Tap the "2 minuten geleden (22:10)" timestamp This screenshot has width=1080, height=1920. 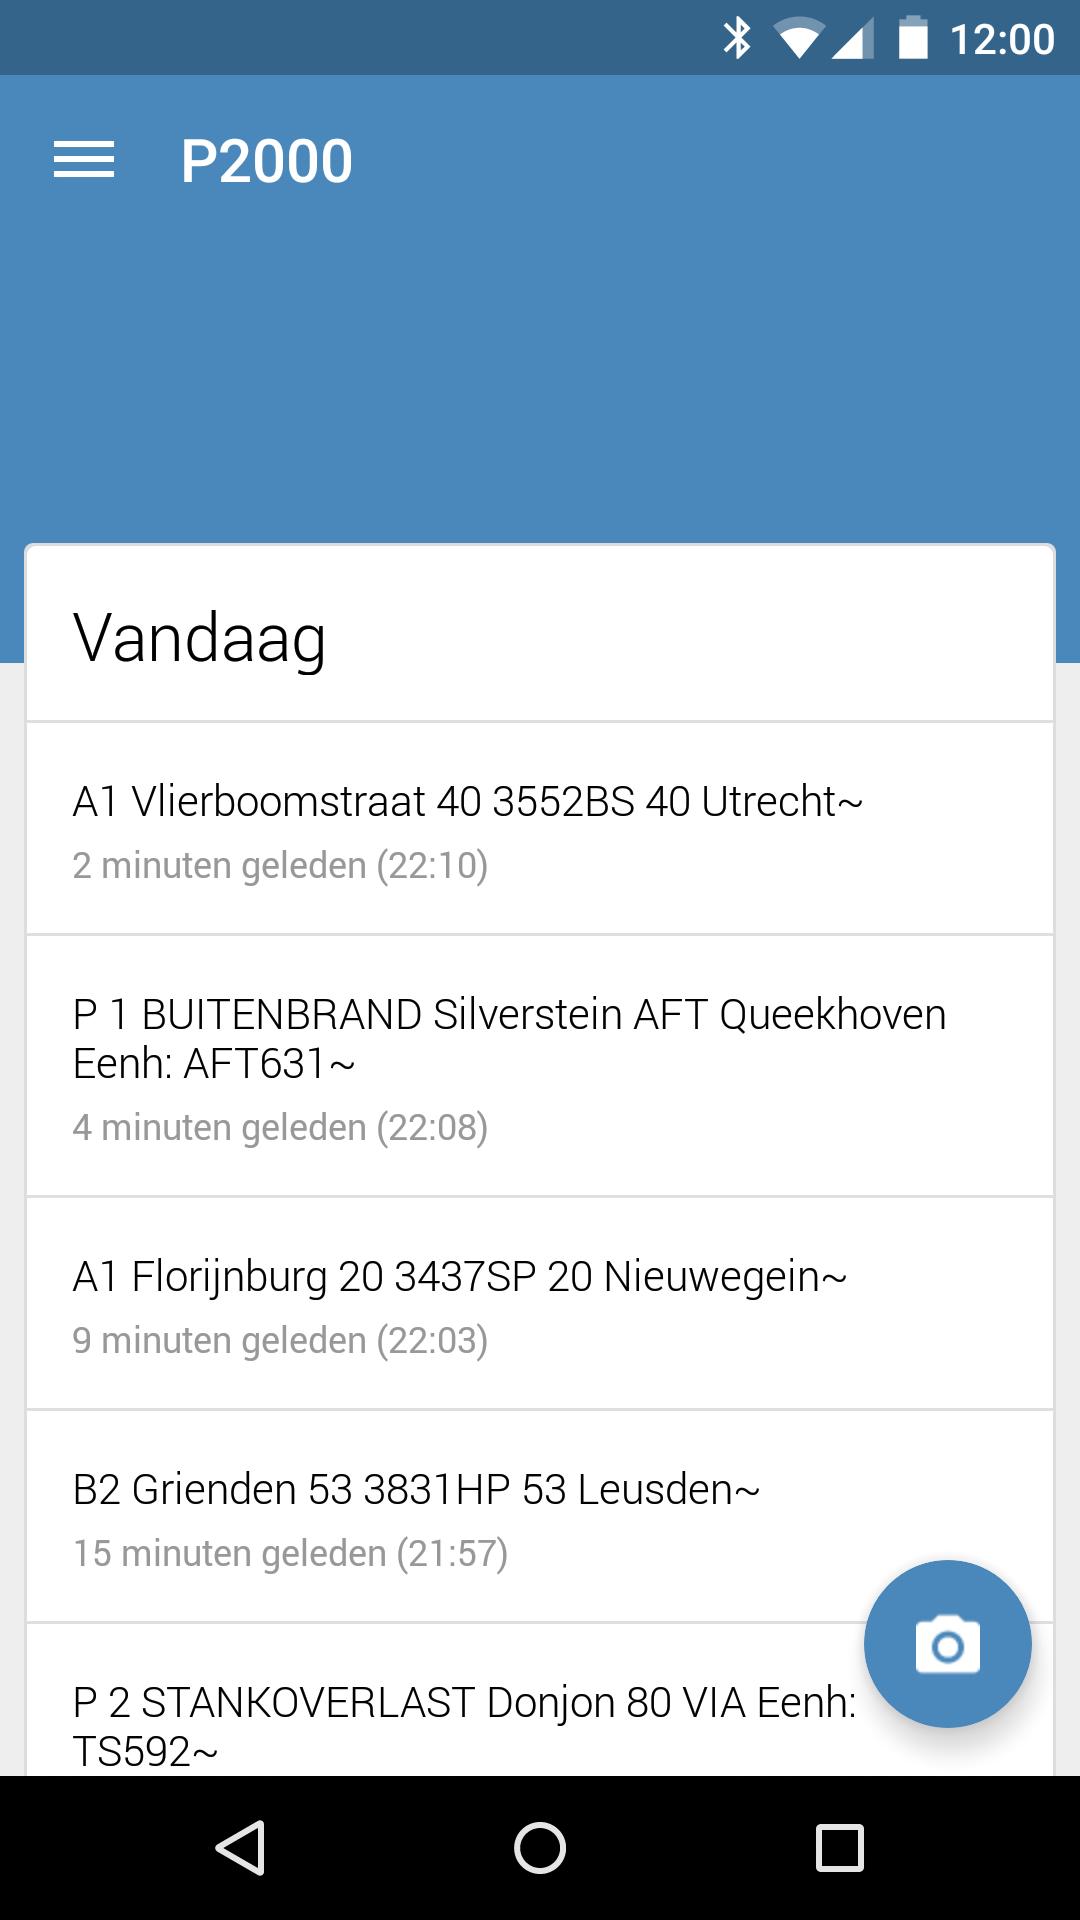point(280,866)
